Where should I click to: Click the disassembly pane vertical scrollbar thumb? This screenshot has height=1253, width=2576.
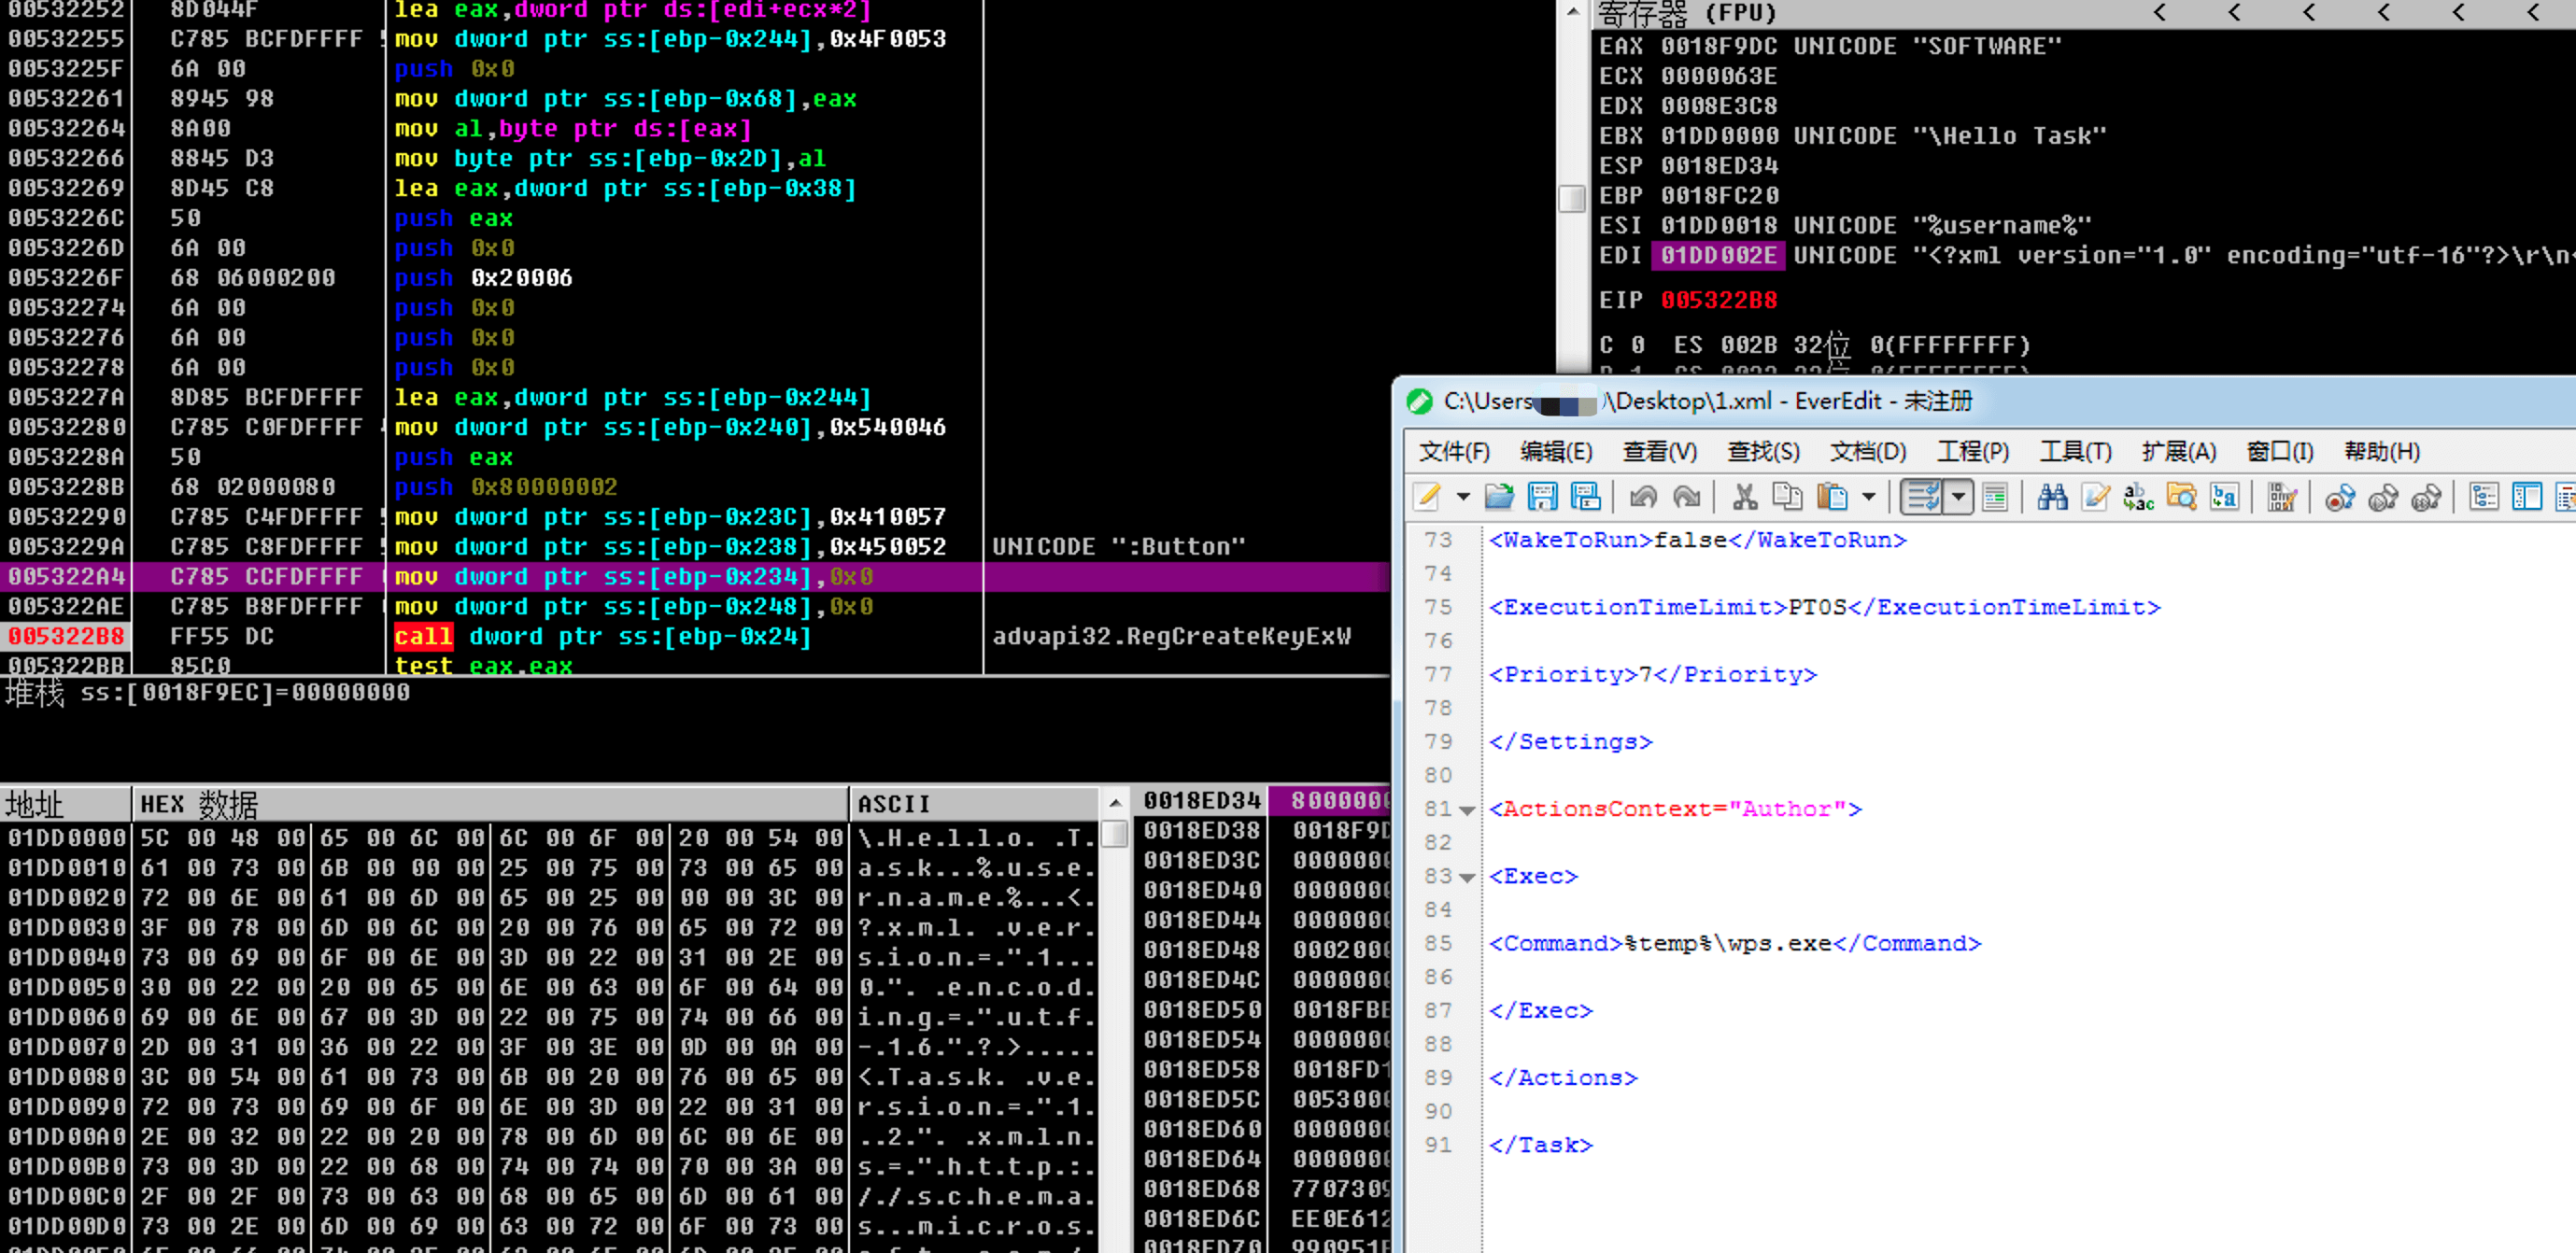(1571, 198)
